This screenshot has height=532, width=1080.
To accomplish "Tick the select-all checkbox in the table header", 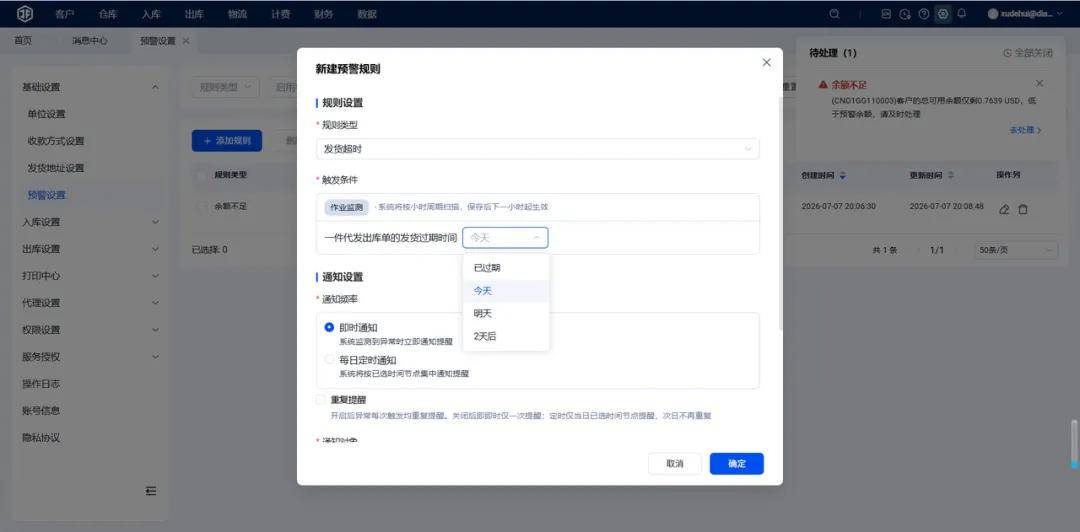I will [x=202, y=175].
